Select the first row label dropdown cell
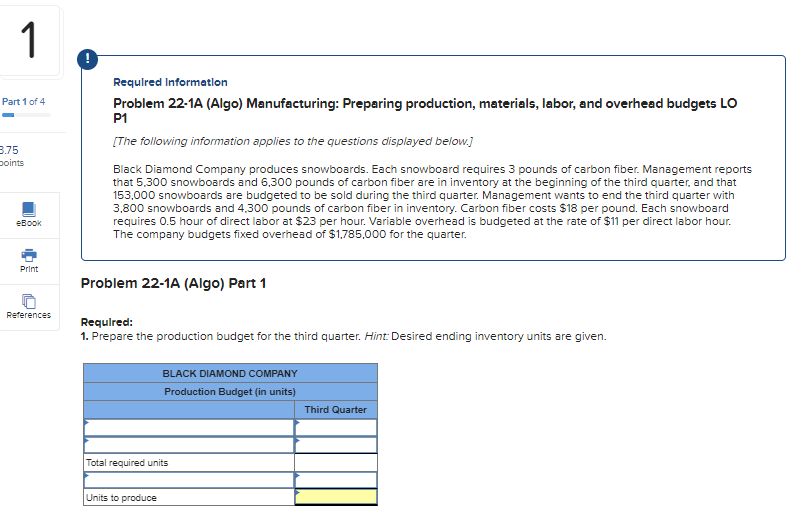 189,428
